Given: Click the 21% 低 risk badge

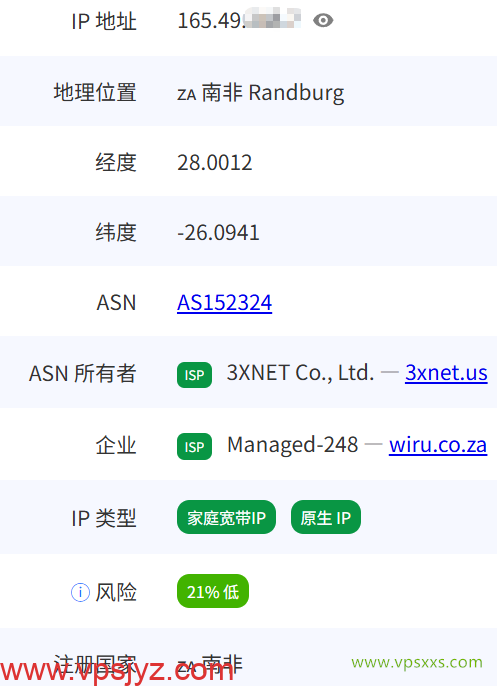Looking at the screenshot, I should [x=213, y=591].
